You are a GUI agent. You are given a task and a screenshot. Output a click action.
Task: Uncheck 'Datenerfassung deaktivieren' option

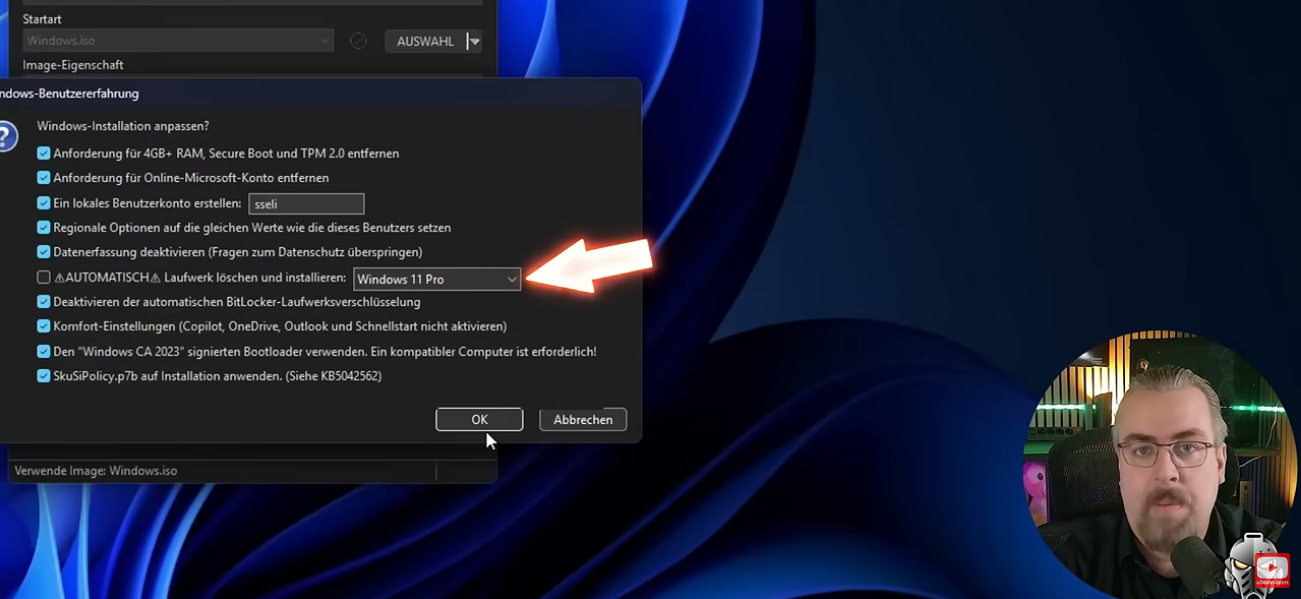(43, 252)
